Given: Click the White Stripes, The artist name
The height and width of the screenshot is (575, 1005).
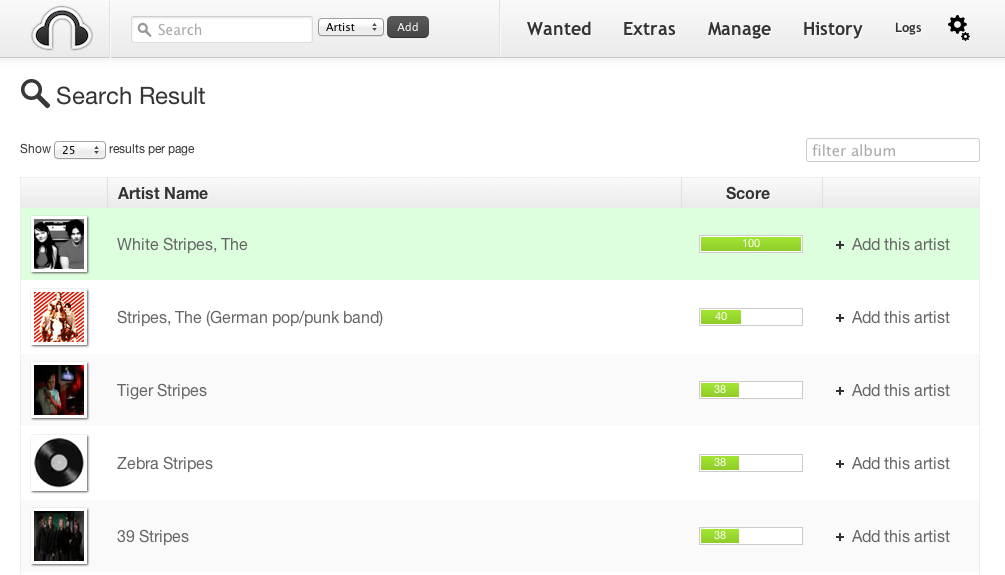Looking at the screenshot, I should pyautogui.click(x=182, y=244).
